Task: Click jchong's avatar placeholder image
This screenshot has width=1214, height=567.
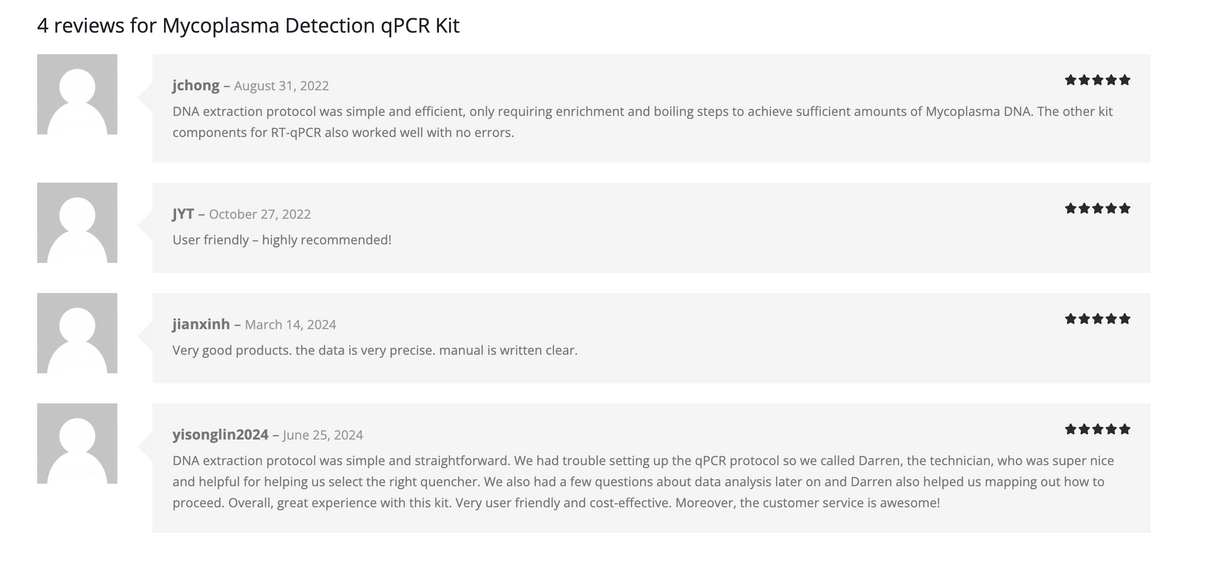Action: (x=77, y=94)
